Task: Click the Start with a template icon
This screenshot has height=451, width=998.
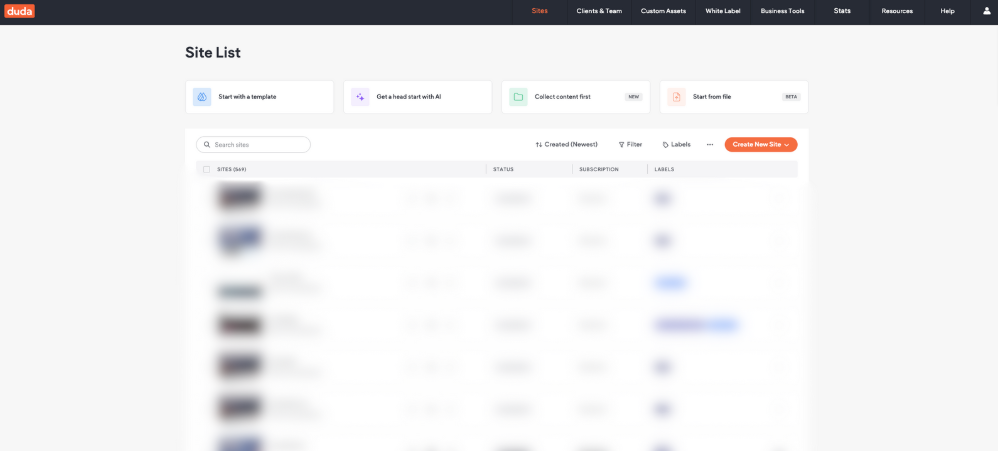Action: coord(202,97)
